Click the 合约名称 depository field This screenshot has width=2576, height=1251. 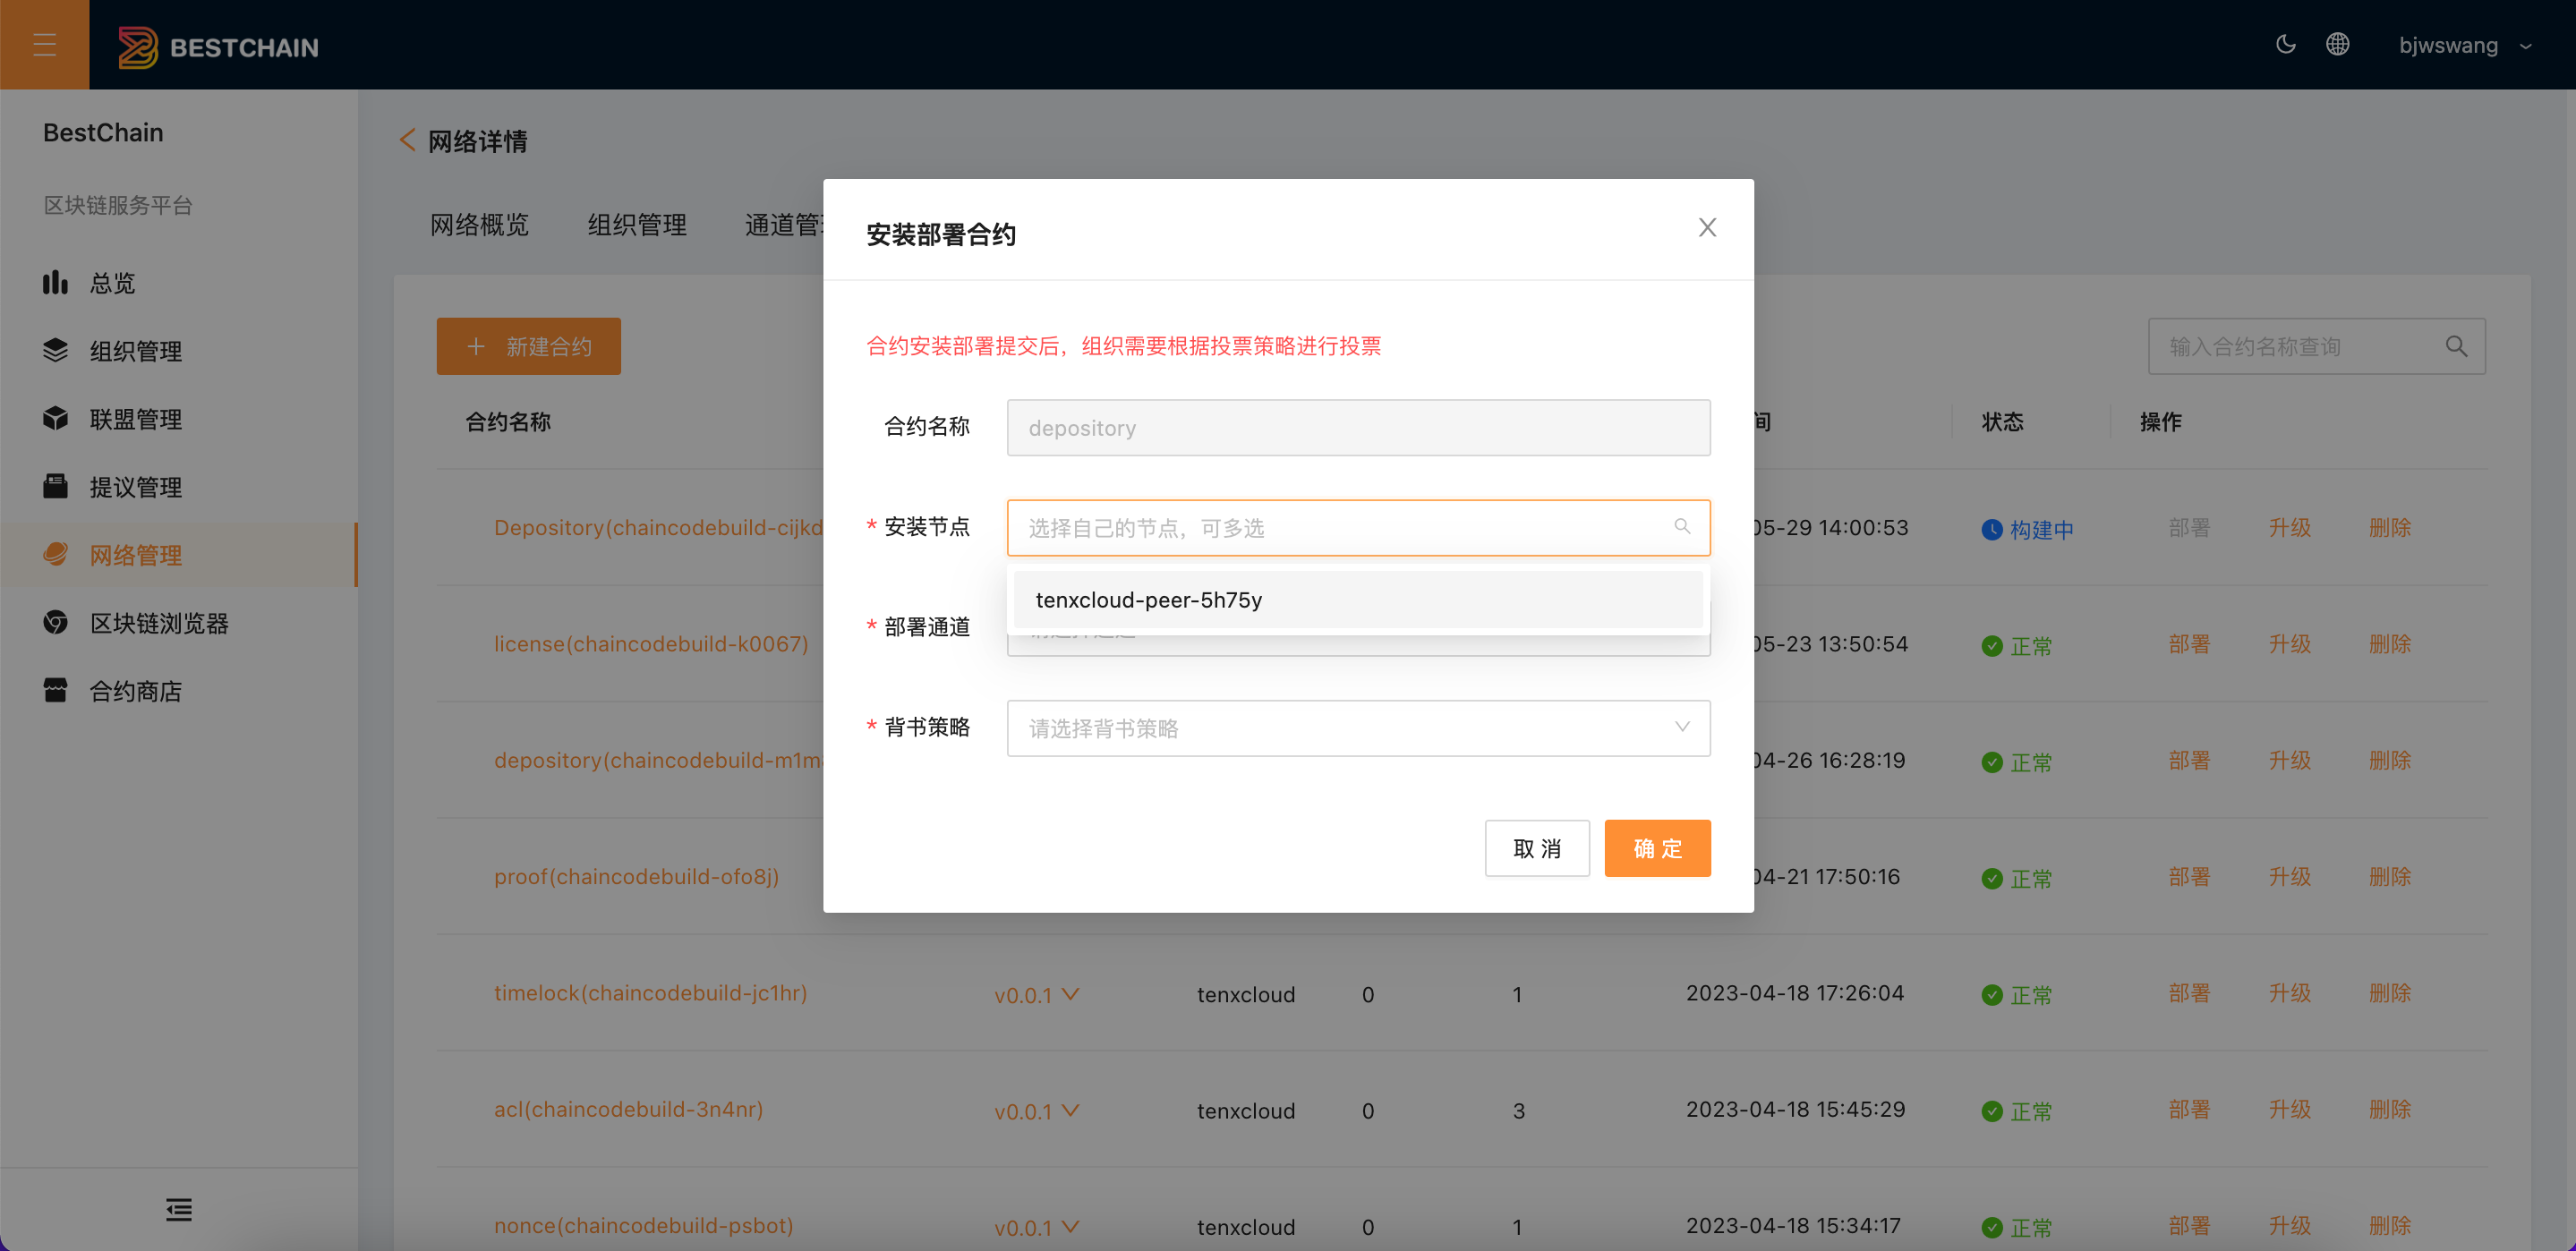pos(1358,428)
